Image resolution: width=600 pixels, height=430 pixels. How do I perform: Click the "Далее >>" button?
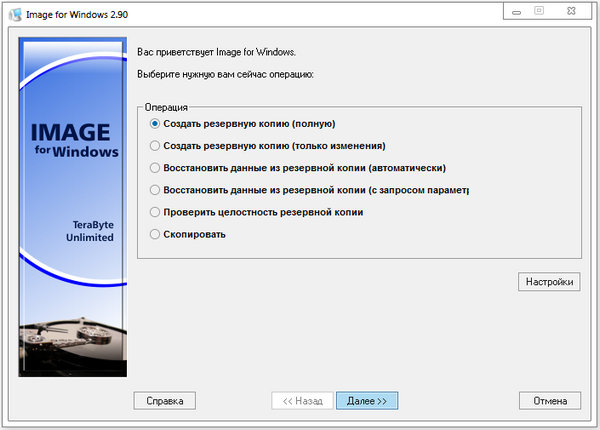pos(367,400)
